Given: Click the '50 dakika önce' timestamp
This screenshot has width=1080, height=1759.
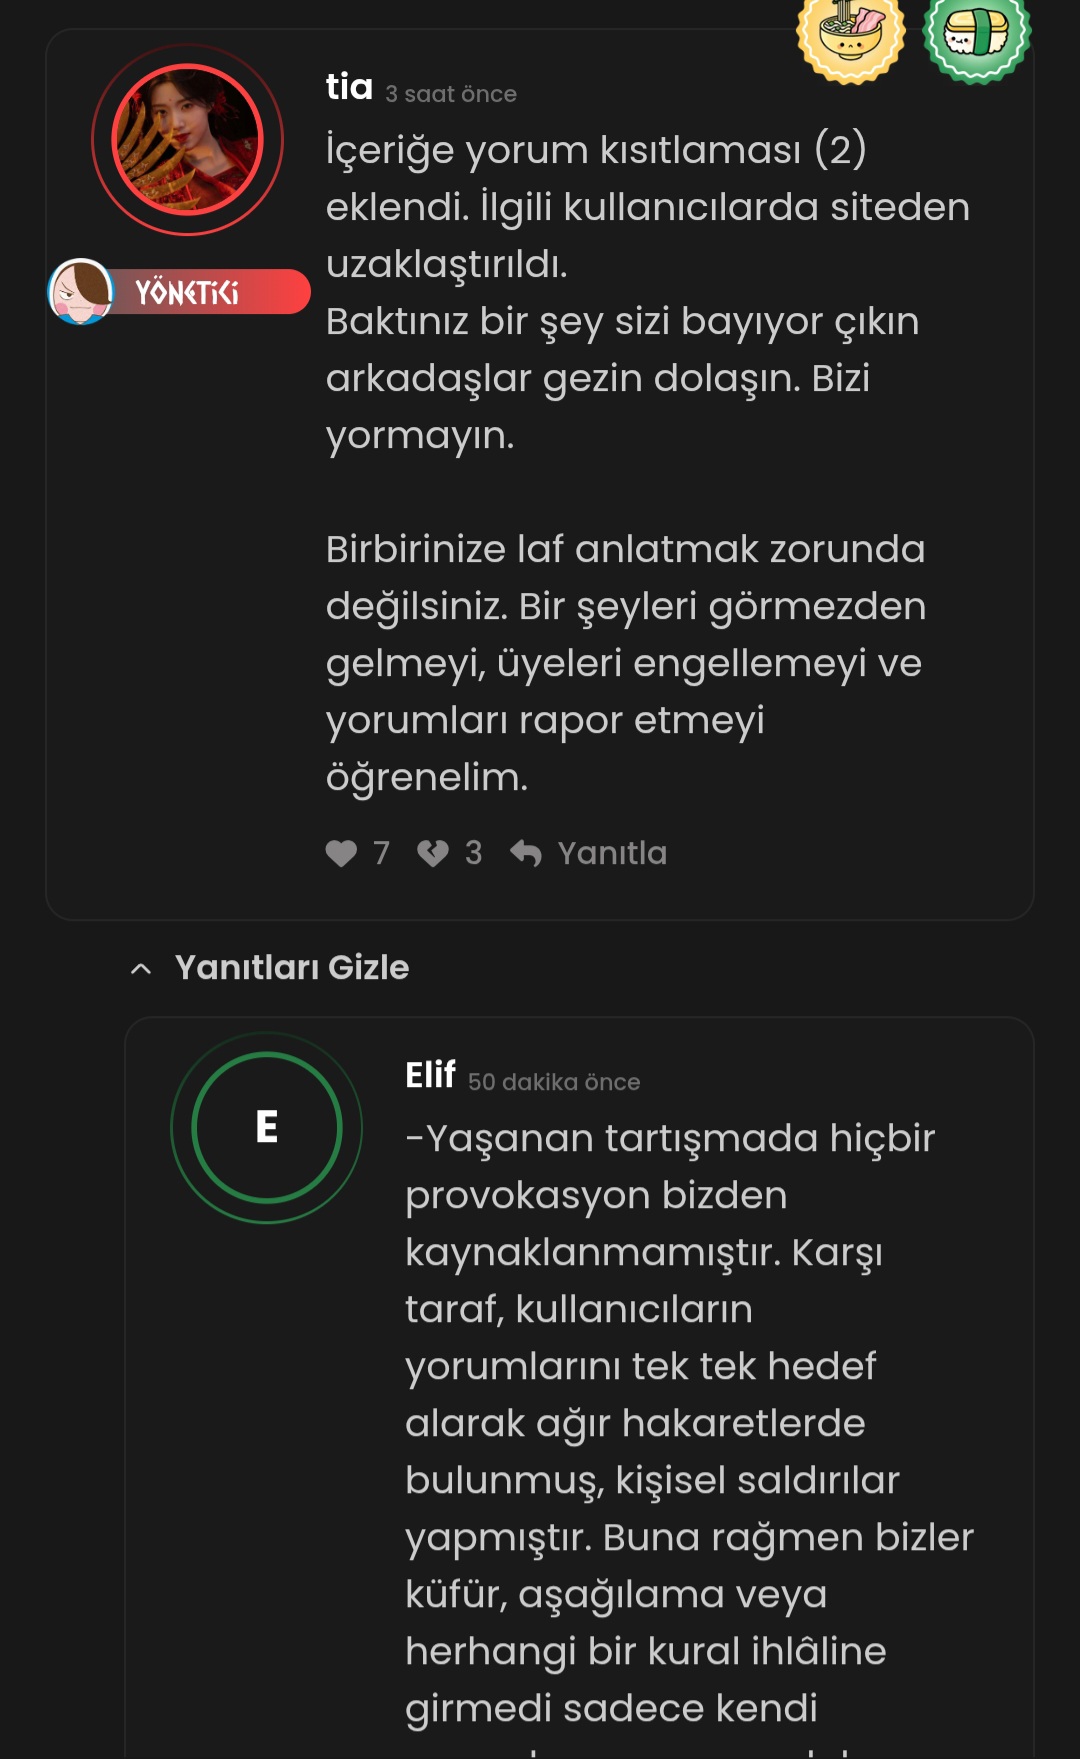Looking at the screenshot, I should pyautogui.click(x=554, y=1082).
